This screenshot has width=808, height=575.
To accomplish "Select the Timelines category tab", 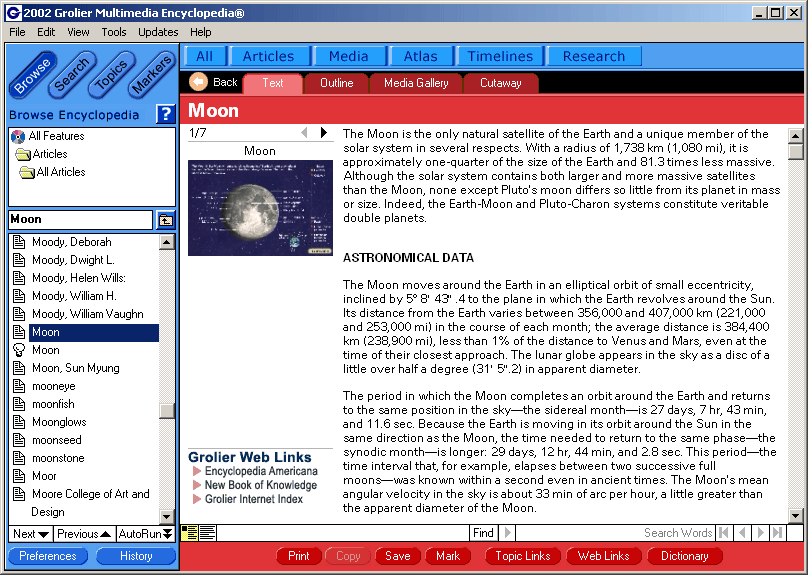I will (x=500, y=56).
